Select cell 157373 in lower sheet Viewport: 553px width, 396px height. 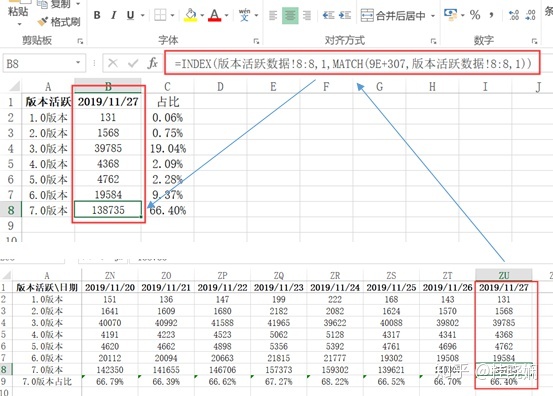(279, 370)
